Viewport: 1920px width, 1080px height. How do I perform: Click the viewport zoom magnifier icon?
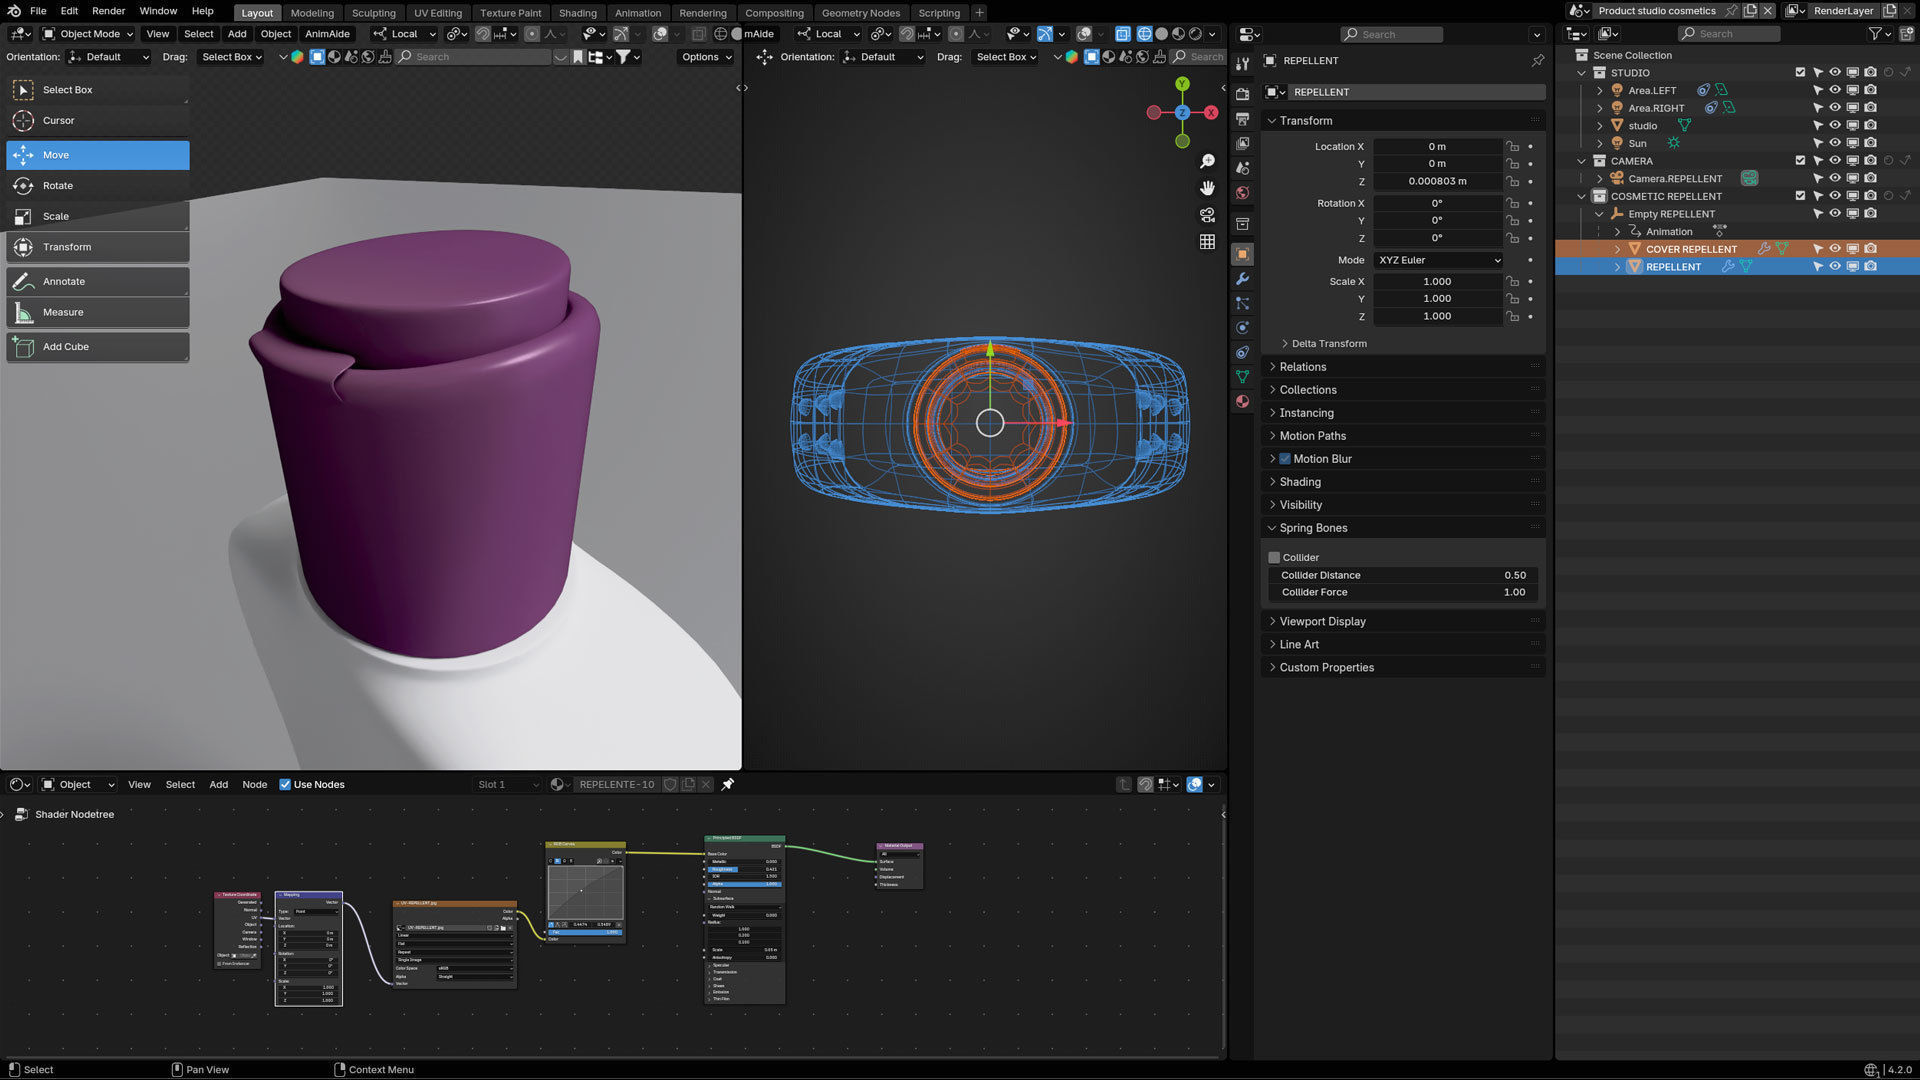coord(1208,162)
